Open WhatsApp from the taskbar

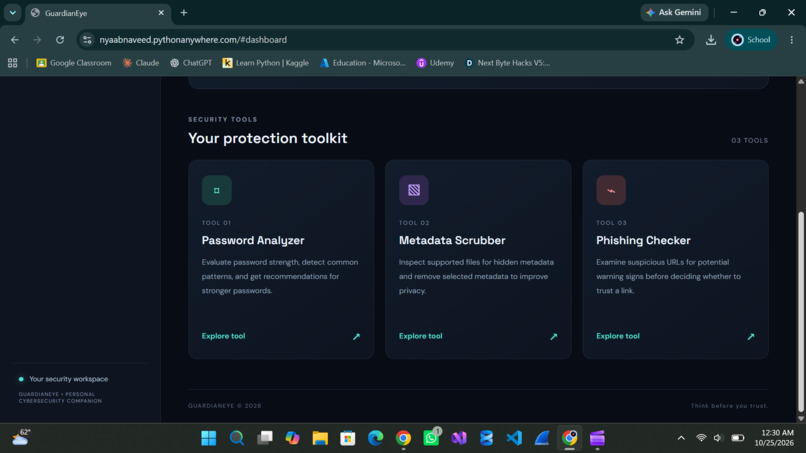431,438
